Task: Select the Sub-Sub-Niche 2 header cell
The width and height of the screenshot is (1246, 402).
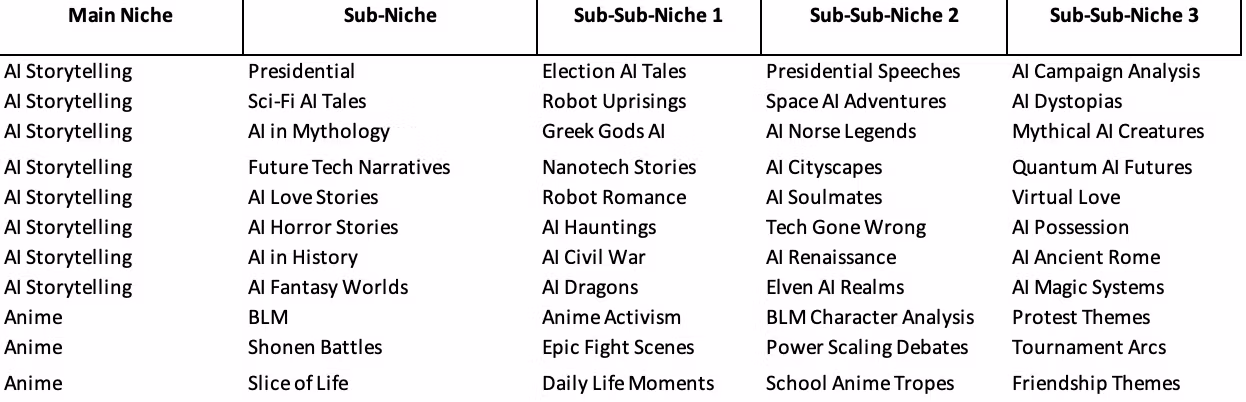Action: pos(883,16)
